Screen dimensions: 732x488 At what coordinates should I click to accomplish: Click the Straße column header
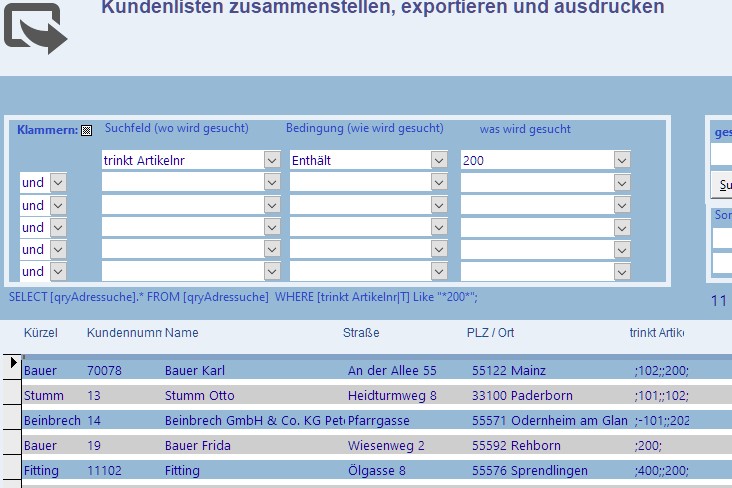[361, 333]
